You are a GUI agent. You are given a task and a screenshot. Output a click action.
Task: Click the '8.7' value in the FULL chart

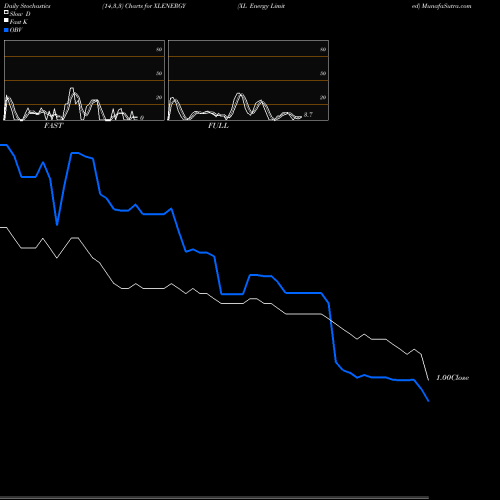(308, 115)
